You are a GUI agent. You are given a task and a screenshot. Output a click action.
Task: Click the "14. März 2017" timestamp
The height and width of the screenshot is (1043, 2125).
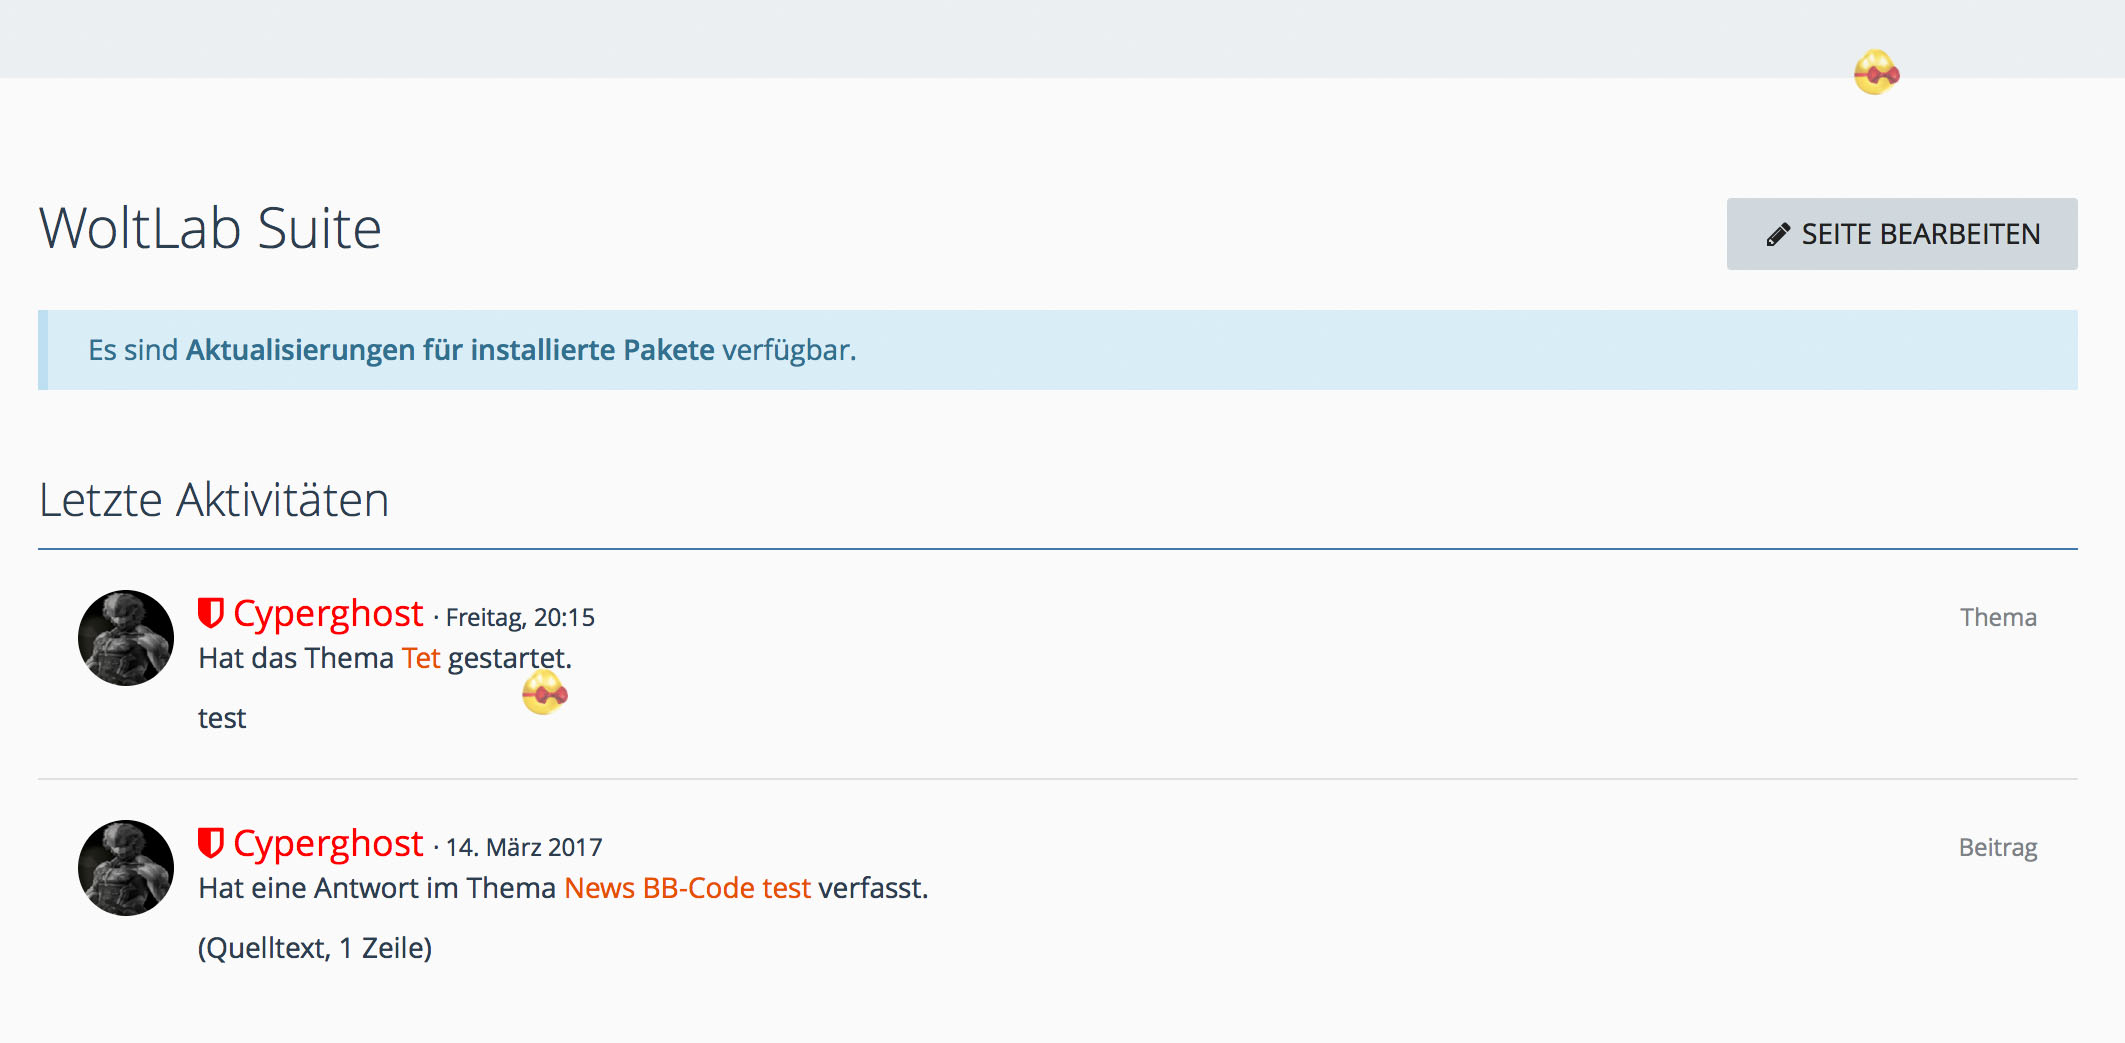524,848
